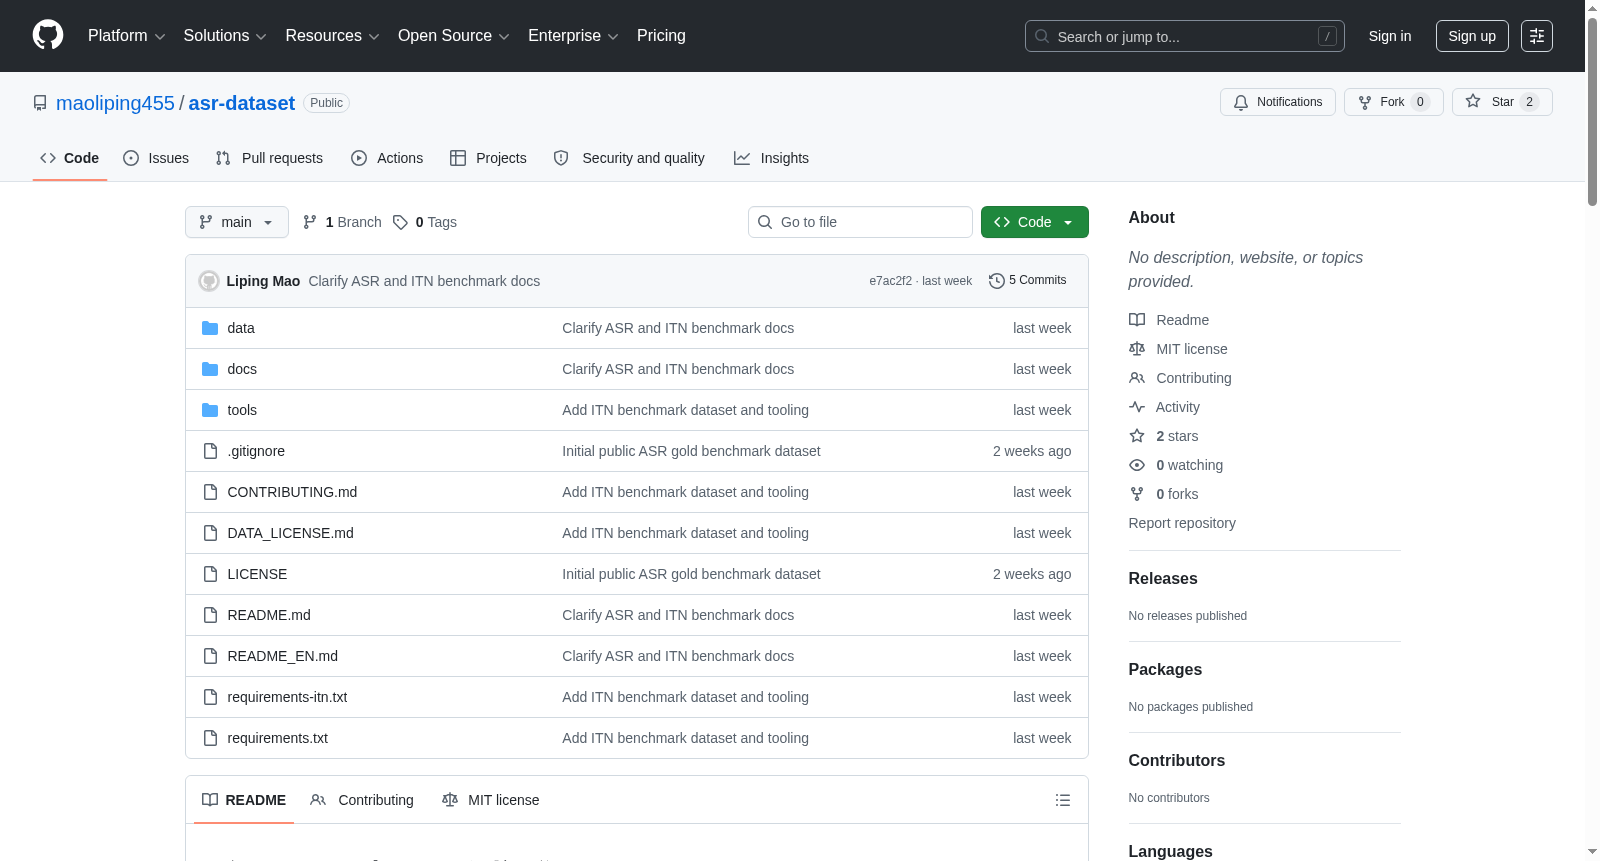This screenshot has width=1600, height=861.
Task: Open the GitHub home logo
Action: point(48,35)
